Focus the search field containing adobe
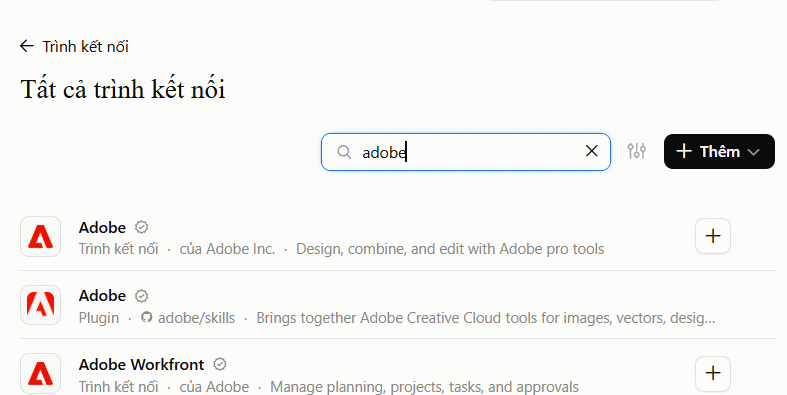 pyautogui.click(x=466, y=152)
